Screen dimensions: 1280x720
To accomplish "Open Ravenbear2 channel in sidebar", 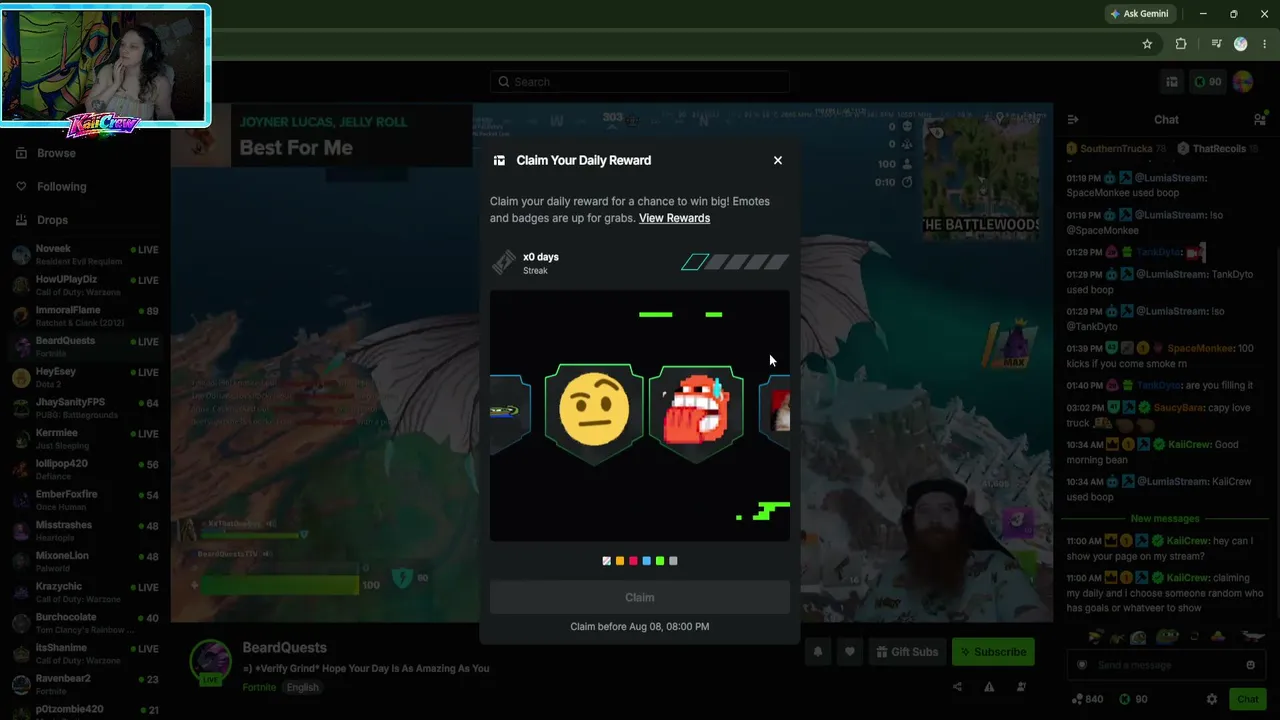I will pyautogui.click(x=84, y=685).
